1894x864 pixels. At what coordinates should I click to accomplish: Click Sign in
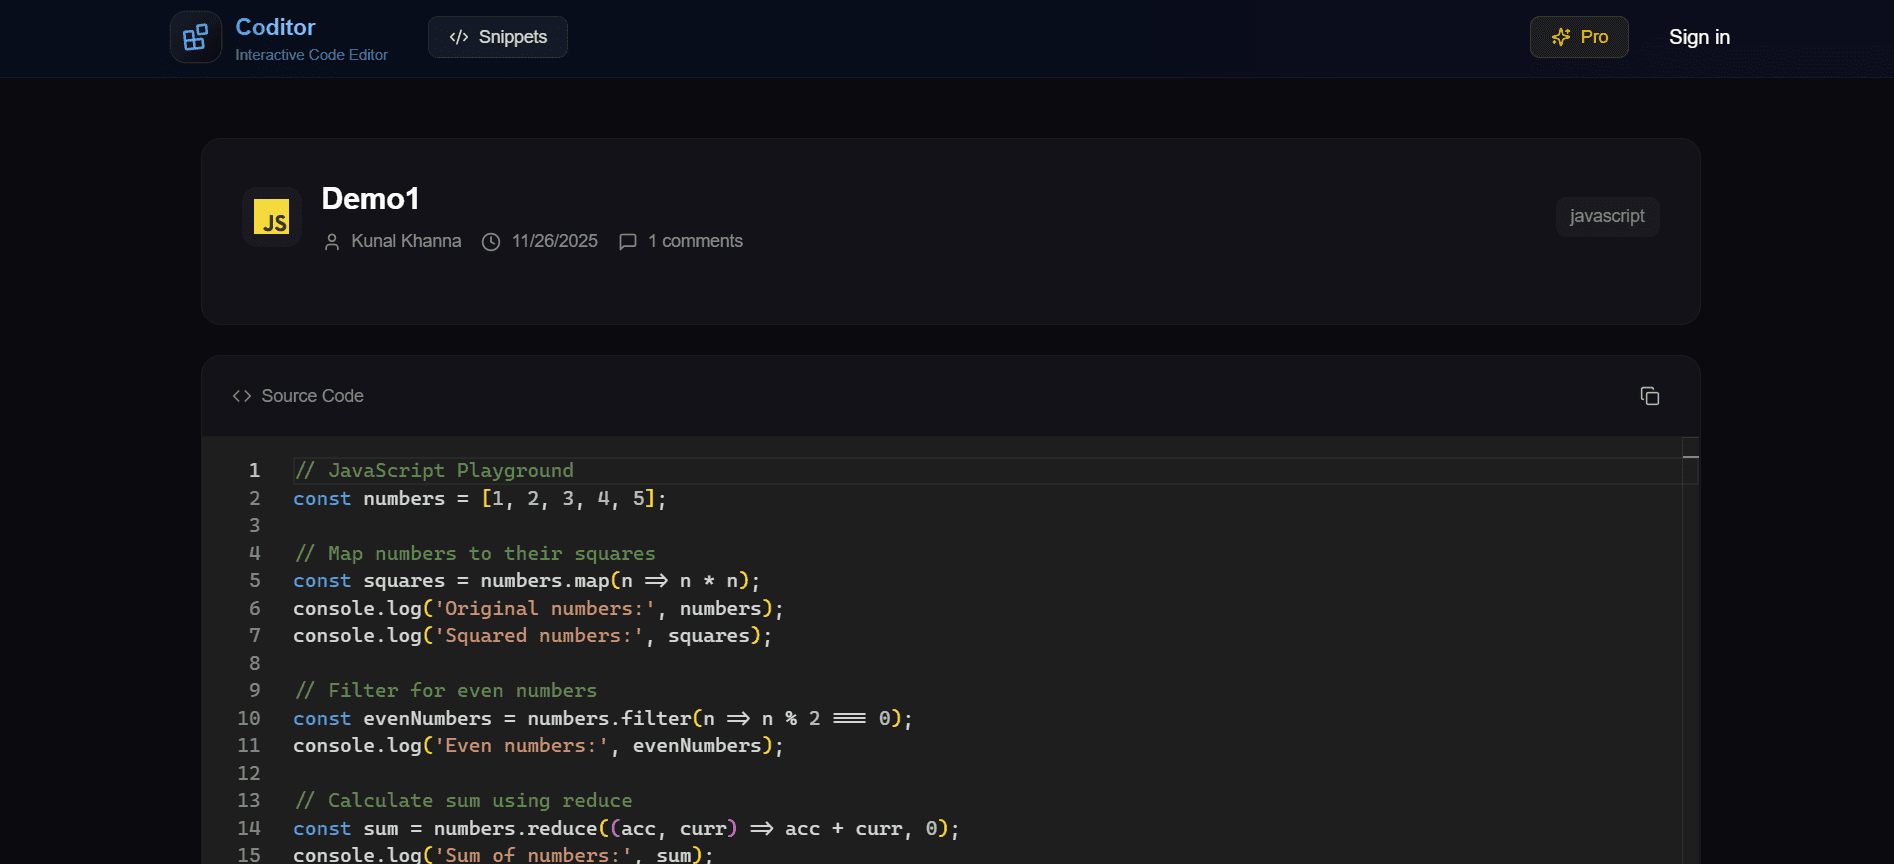1699,37
